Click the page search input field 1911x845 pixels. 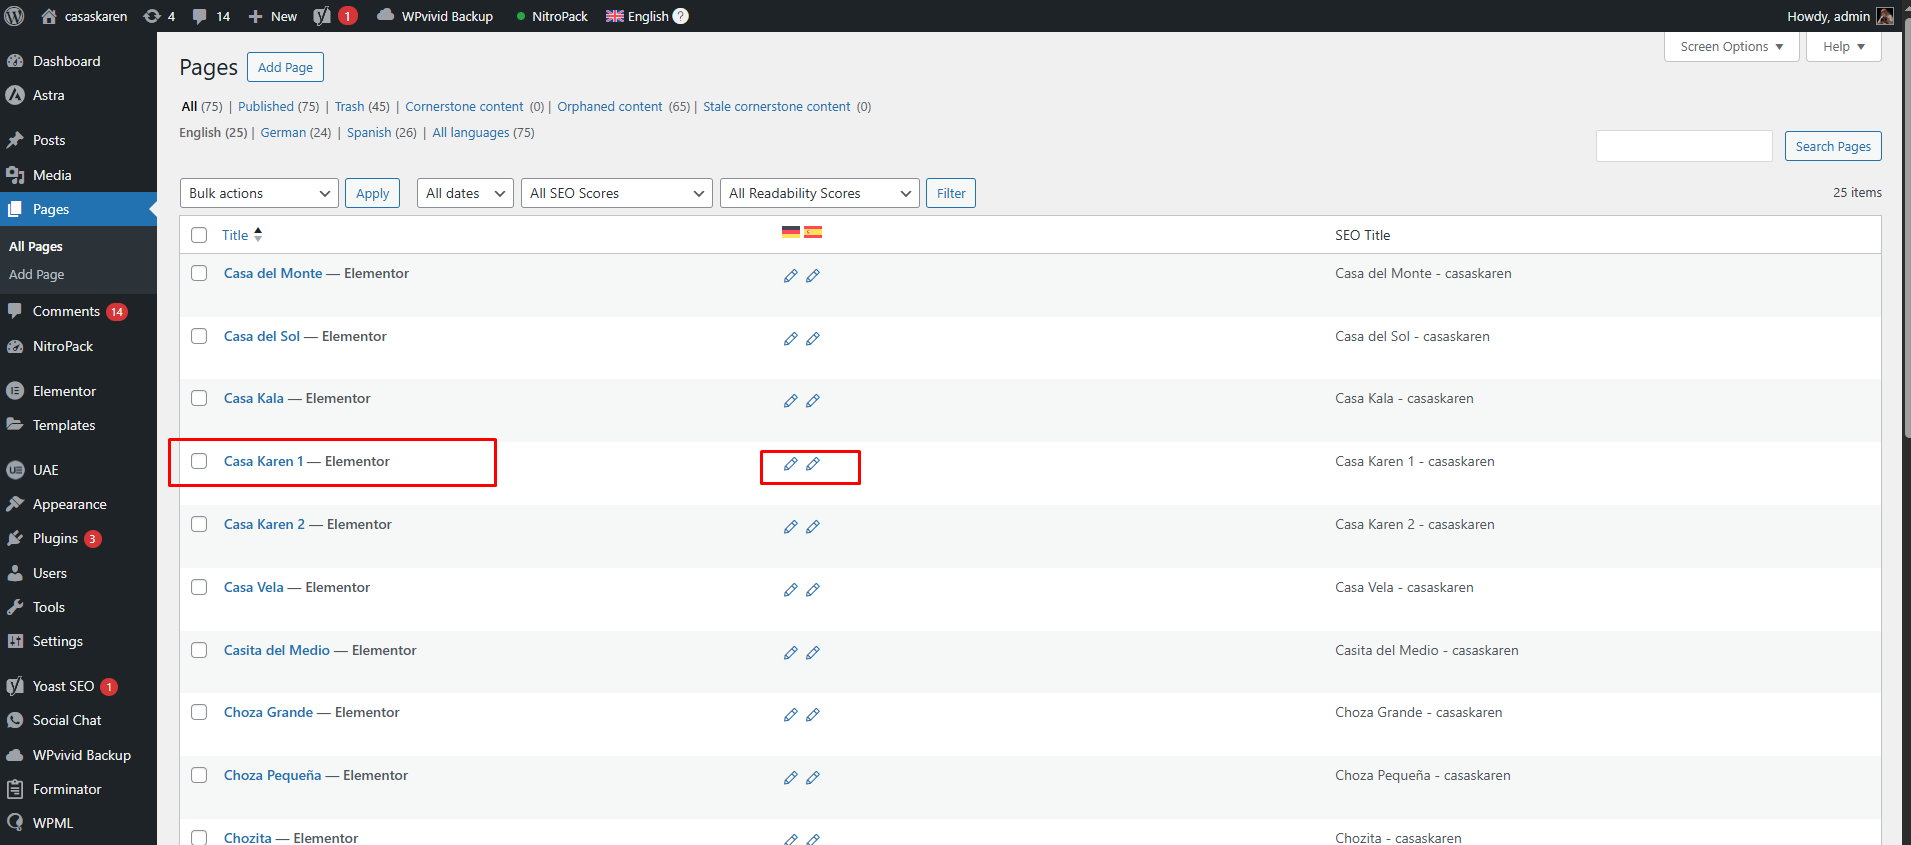(x=1684, y=146)
